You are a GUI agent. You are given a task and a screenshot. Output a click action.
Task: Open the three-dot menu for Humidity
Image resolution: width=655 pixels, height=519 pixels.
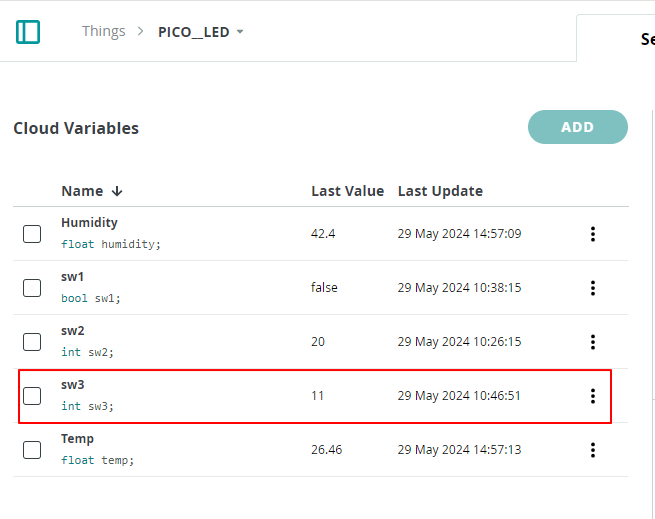click(x=593, y=234)
